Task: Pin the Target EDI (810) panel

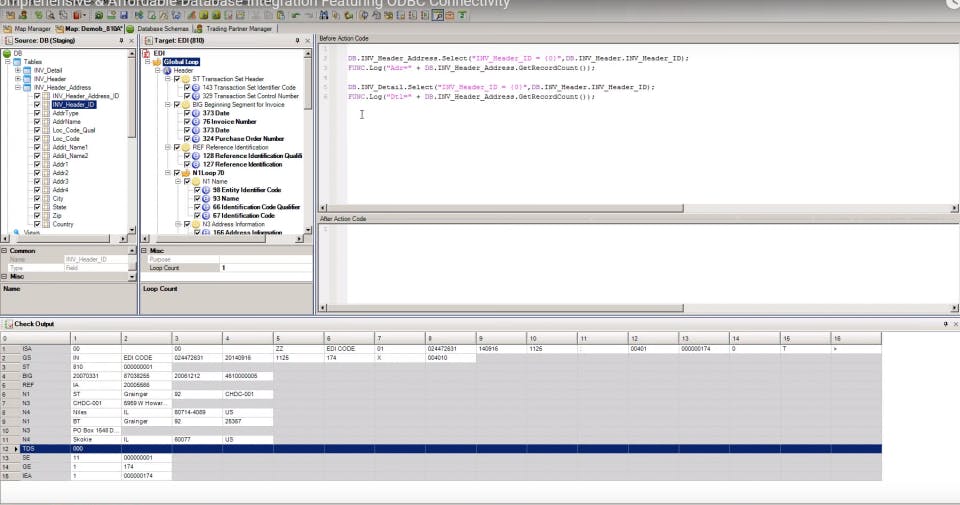Action: 299,41
